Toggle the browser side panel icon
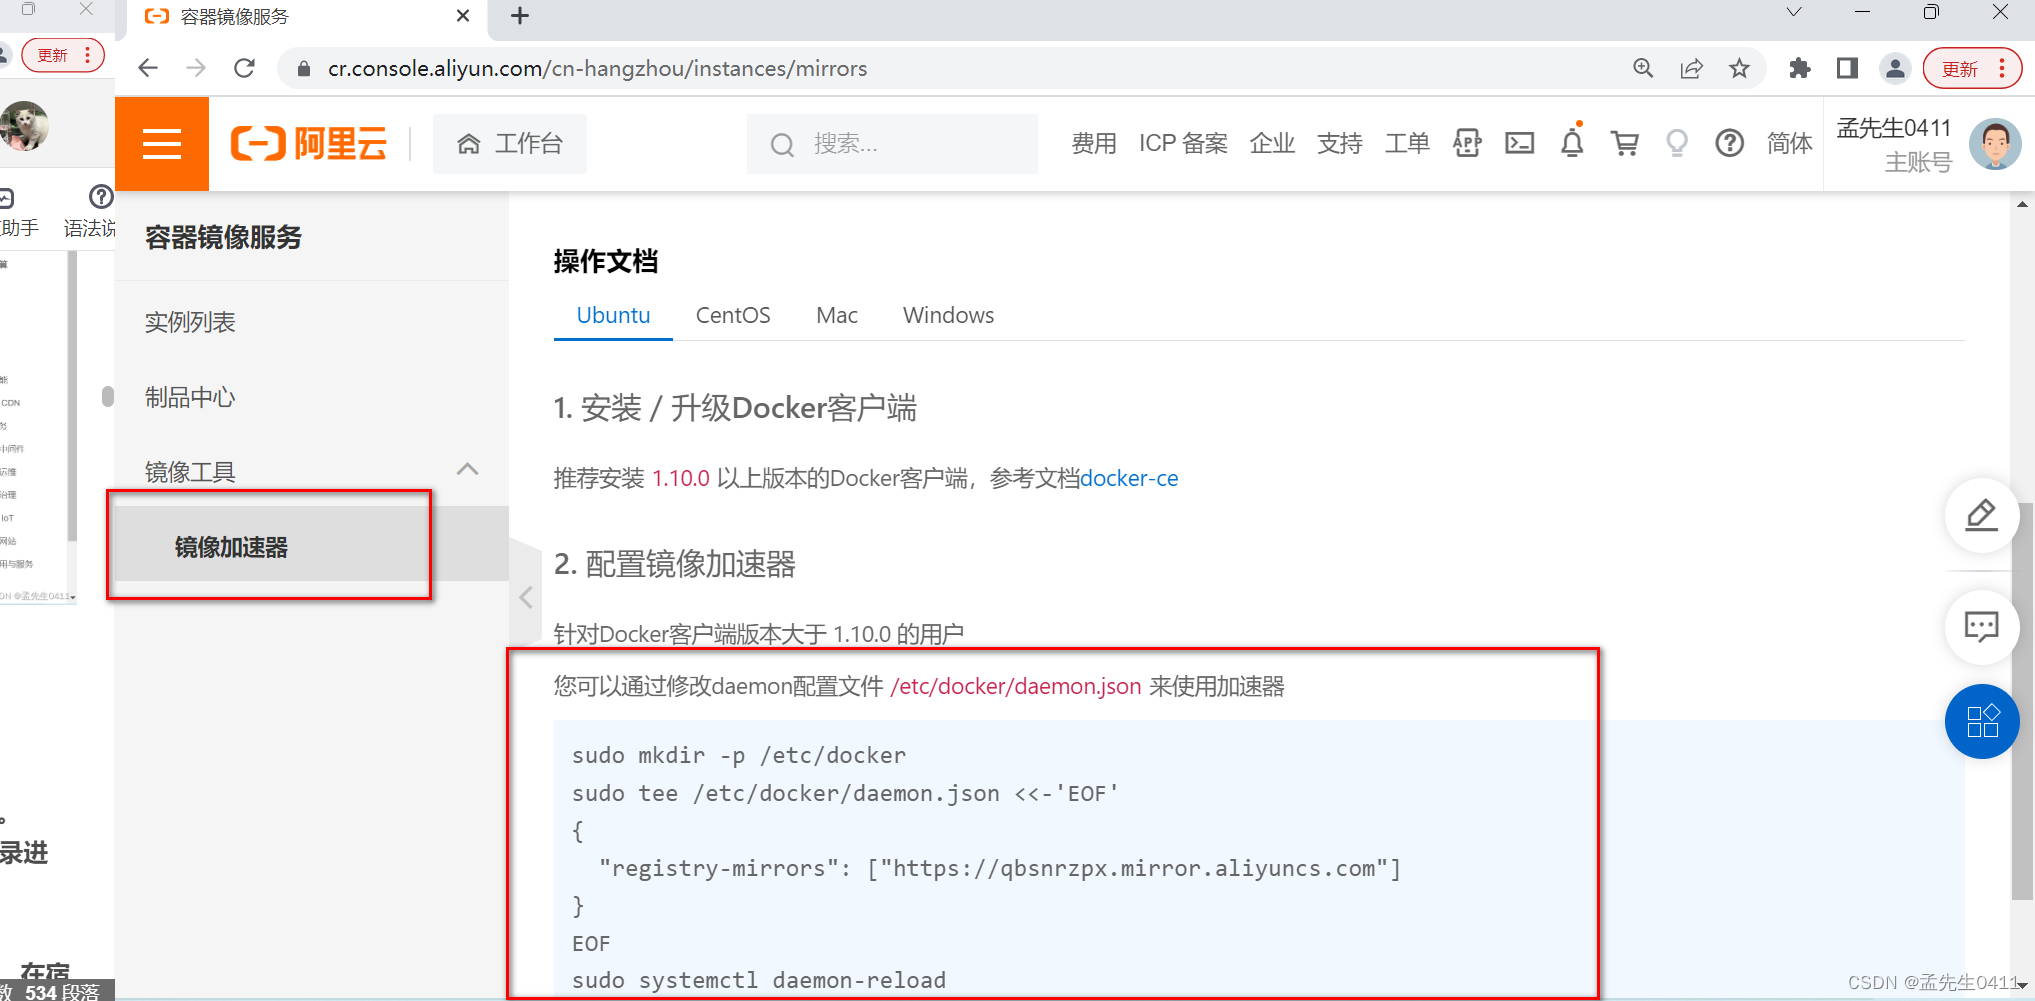 pos(1847,68)
